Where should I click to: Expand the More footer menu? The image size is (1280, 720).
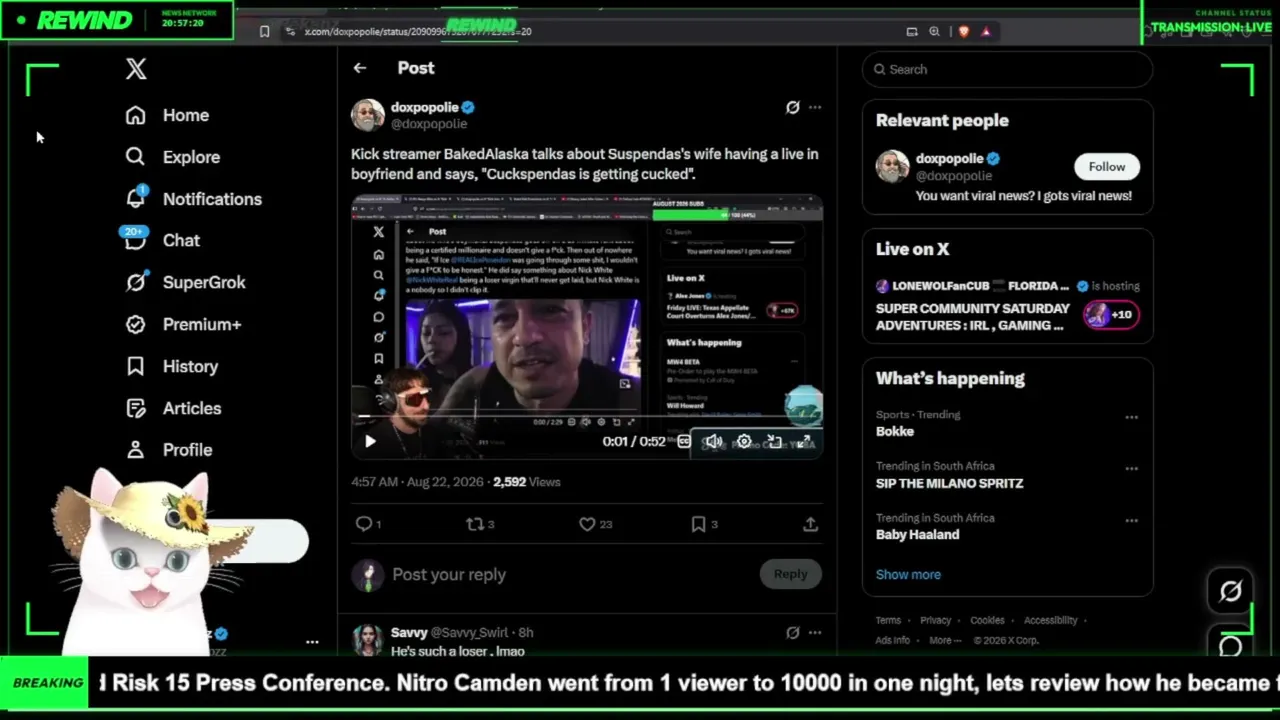944,640
